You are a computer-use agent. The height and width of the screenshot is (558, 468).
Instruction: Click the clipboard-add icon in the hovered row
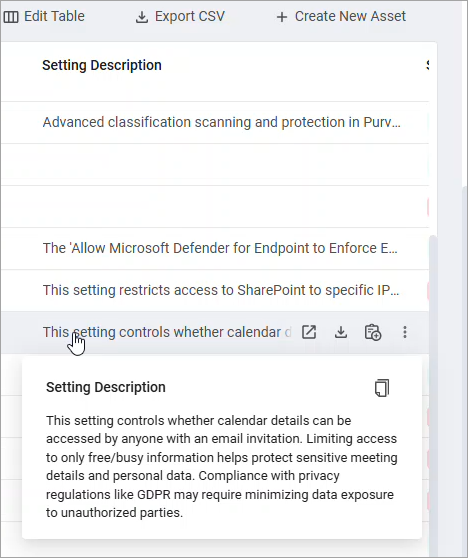coord(373,332)
